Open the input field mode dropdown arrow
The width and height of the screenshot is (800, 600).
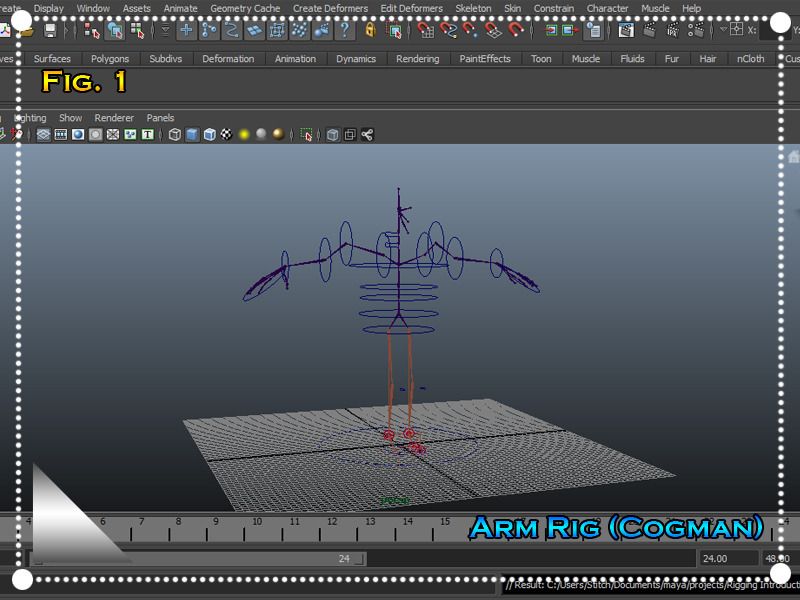723,30
